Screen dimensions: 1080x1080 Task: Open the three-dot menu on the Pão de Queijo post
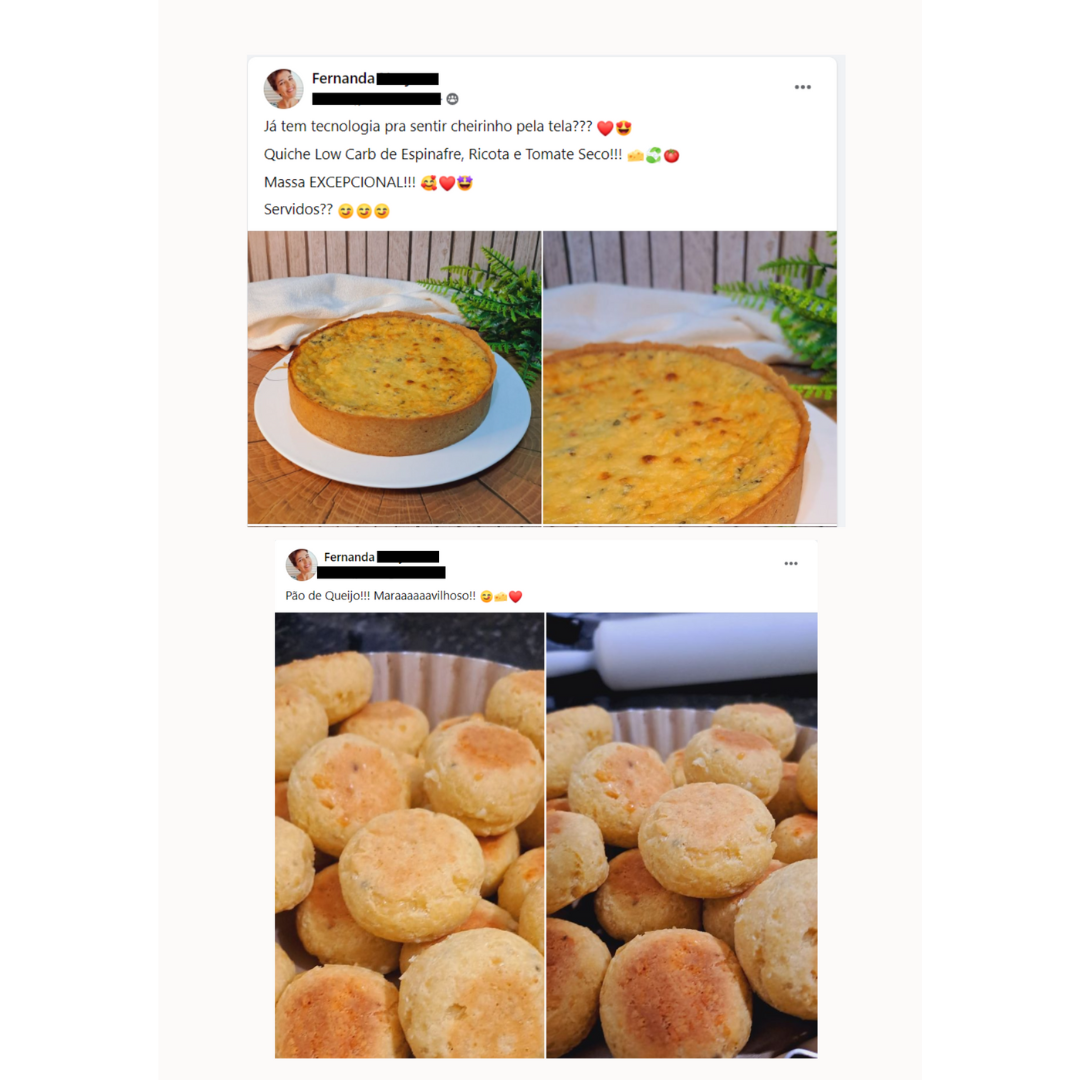click(791, 563)
